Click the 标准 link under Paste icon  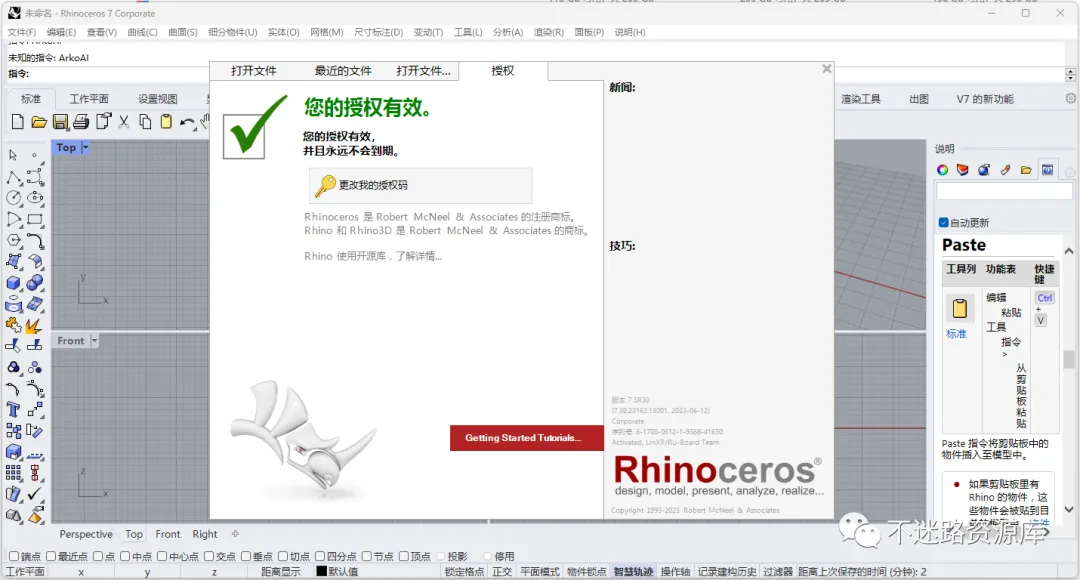[956, 334]
